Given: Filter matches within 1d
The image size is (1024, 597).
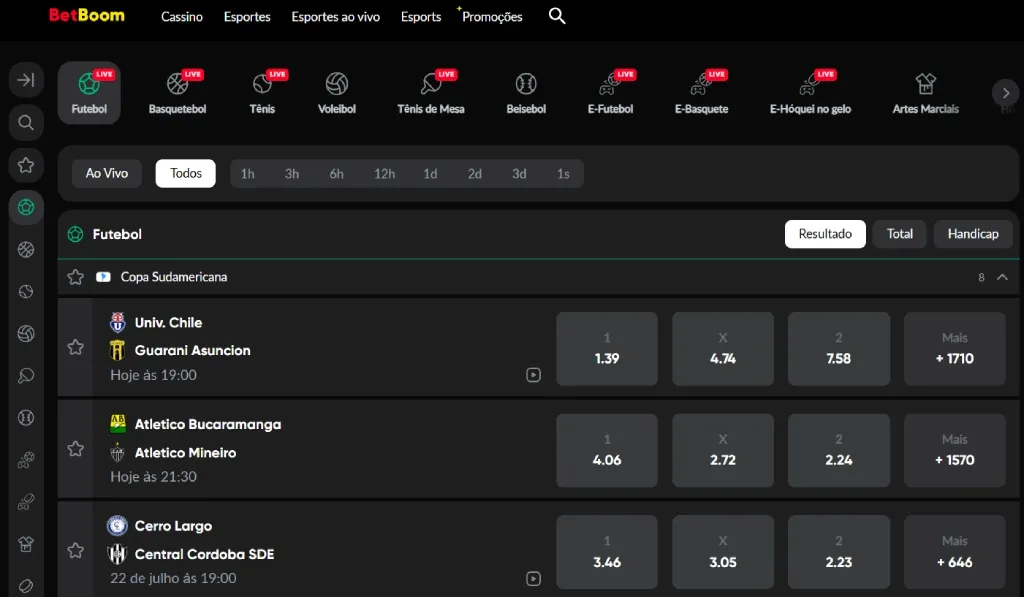Looking at the screenshot, I should point(430,174).
